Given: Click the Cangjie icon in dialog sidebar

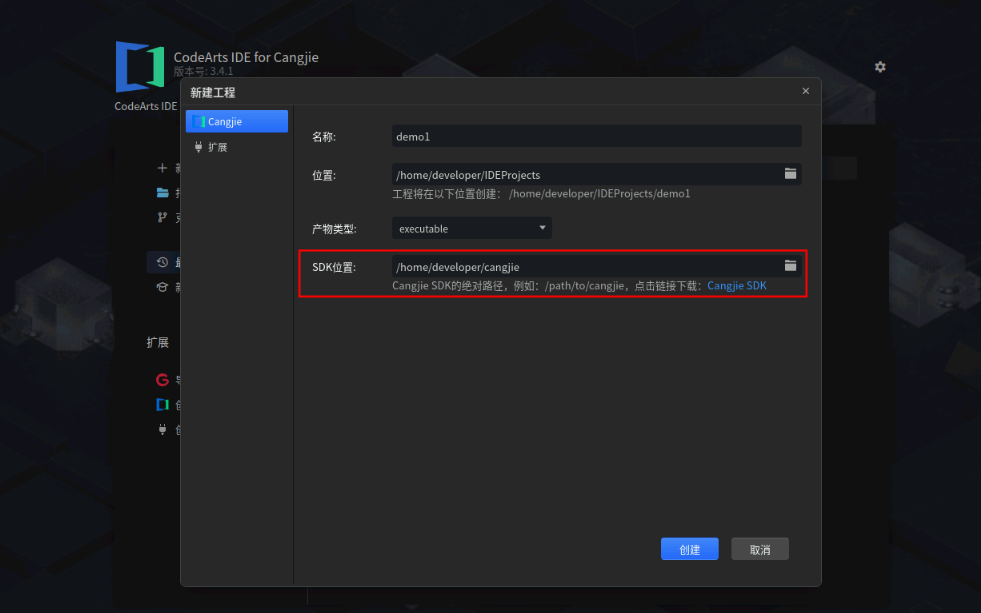Looking at the screenshot, I should click(x=199, y=121).
